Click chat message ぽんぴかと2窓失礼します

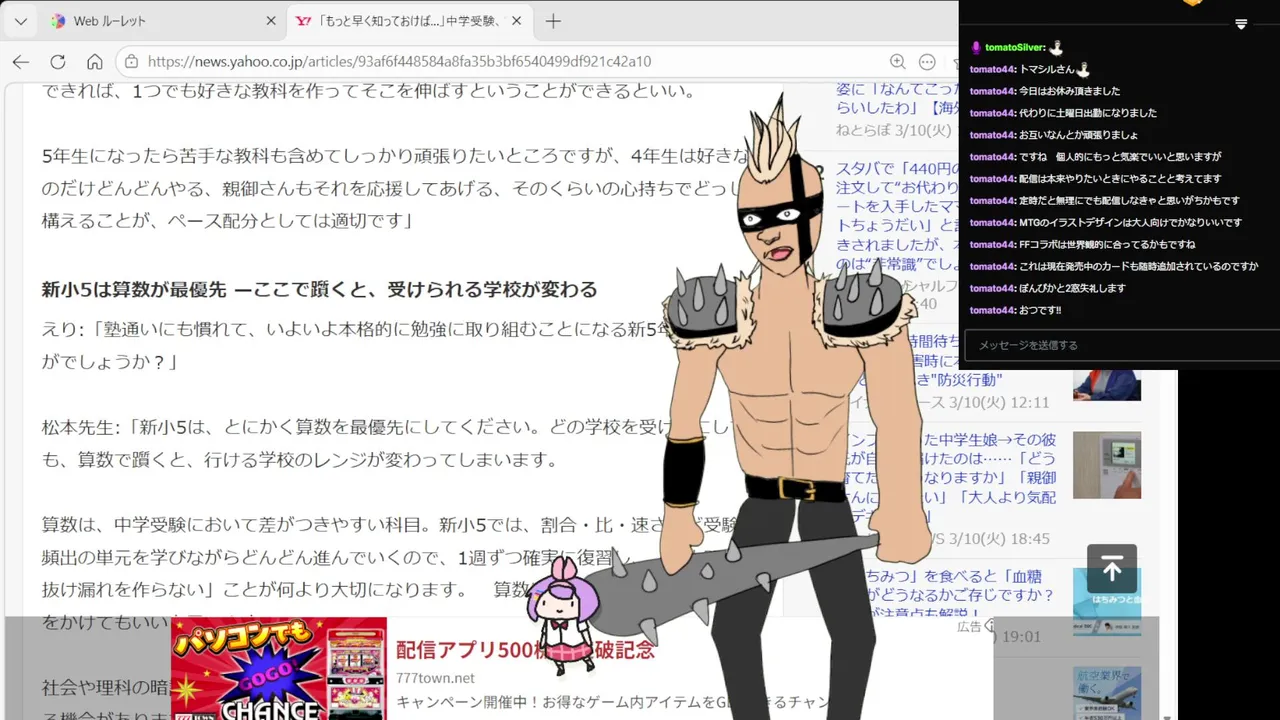(1072, 289)
